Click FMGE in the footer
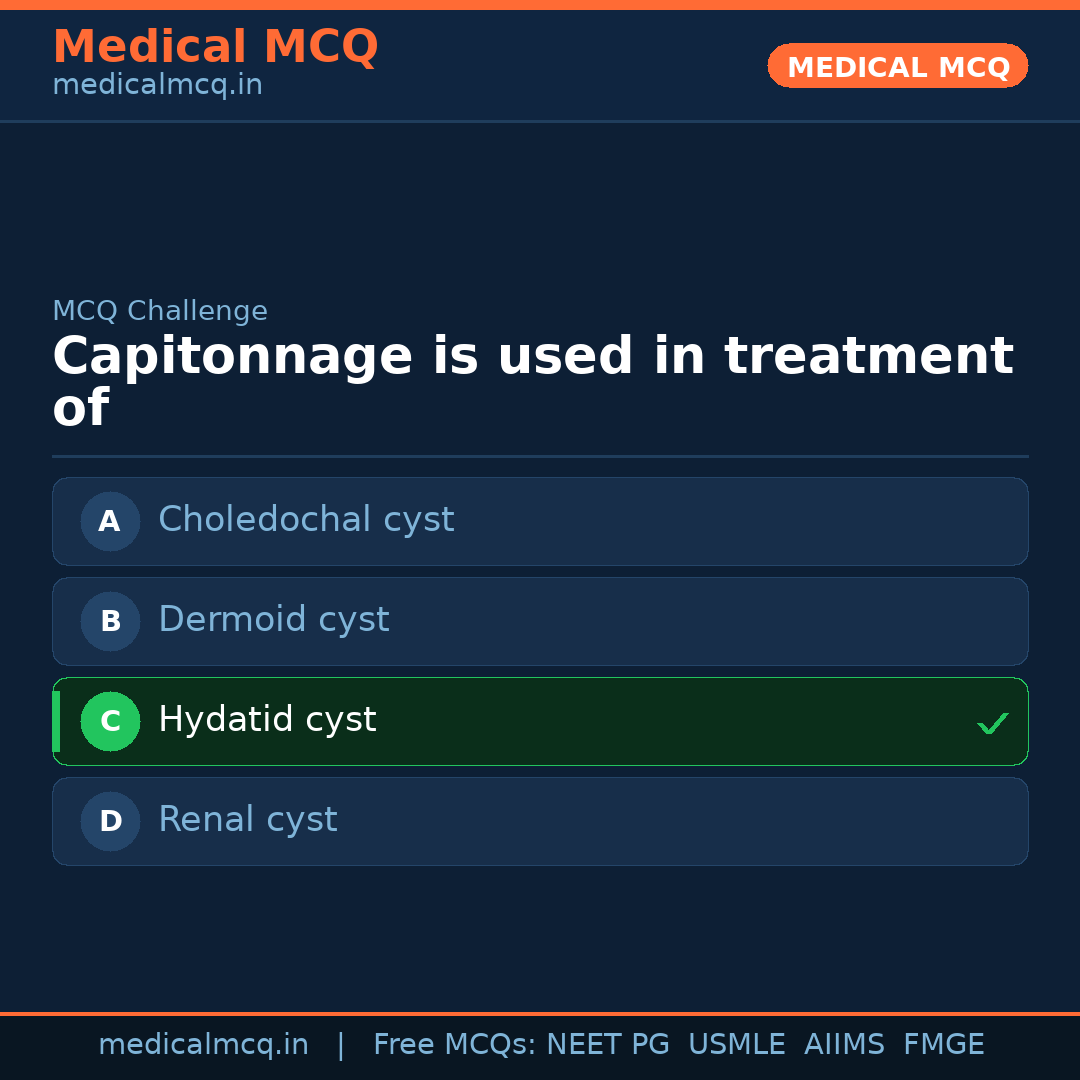Screen dimensions: 1080x1080 pyautogui.click(x=943, y=1045)
